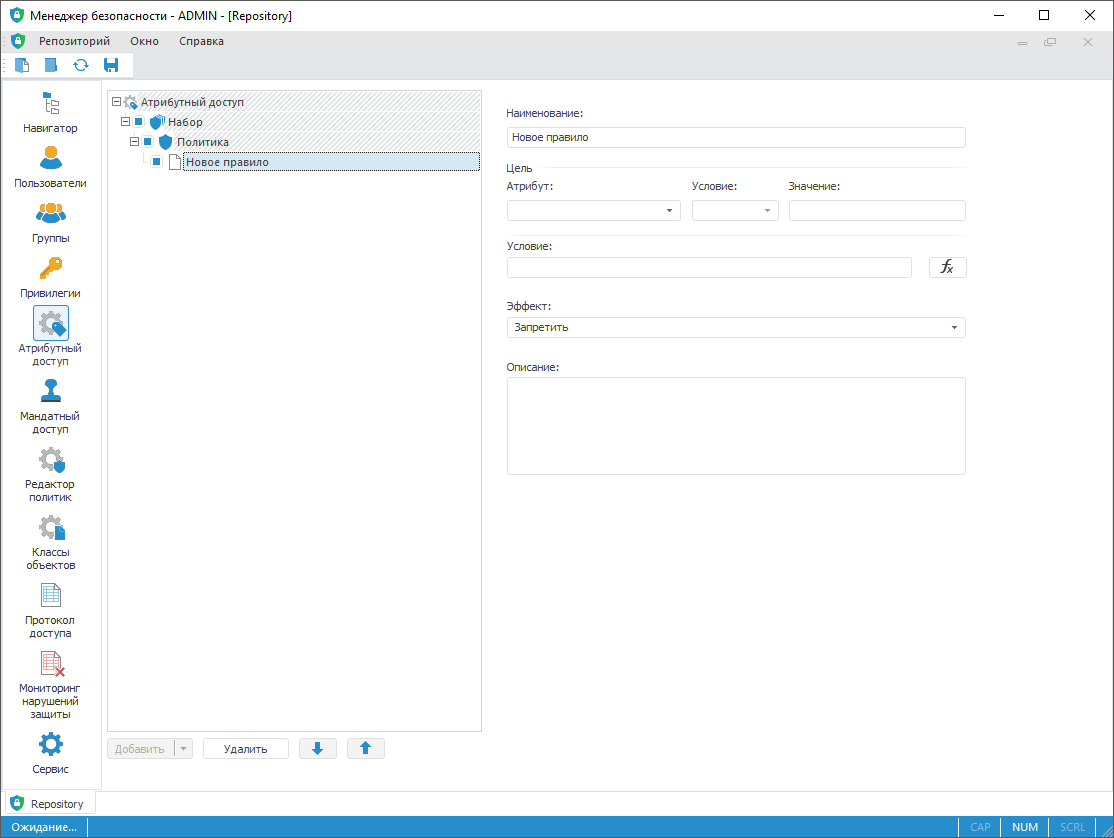This screenshot has width=1114, height=838.
Task: Open the Репозиторий menu
Action: pos(74,41)
